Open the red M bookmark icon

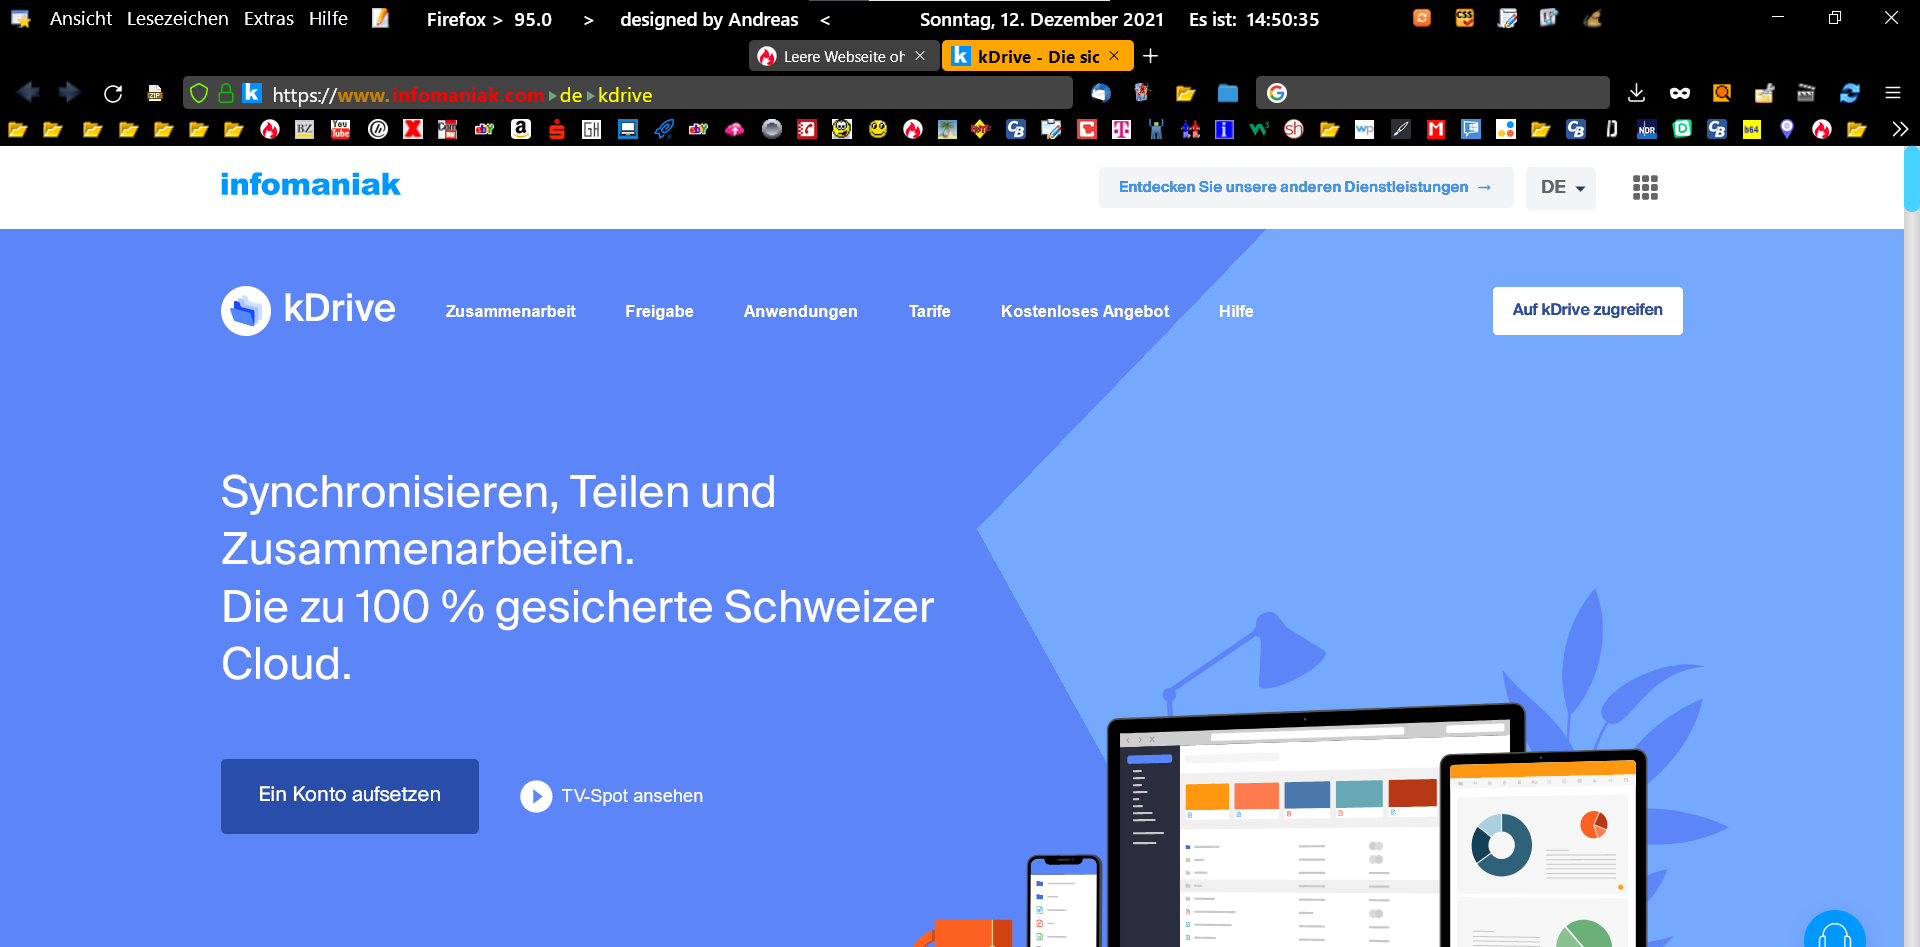1436,129
